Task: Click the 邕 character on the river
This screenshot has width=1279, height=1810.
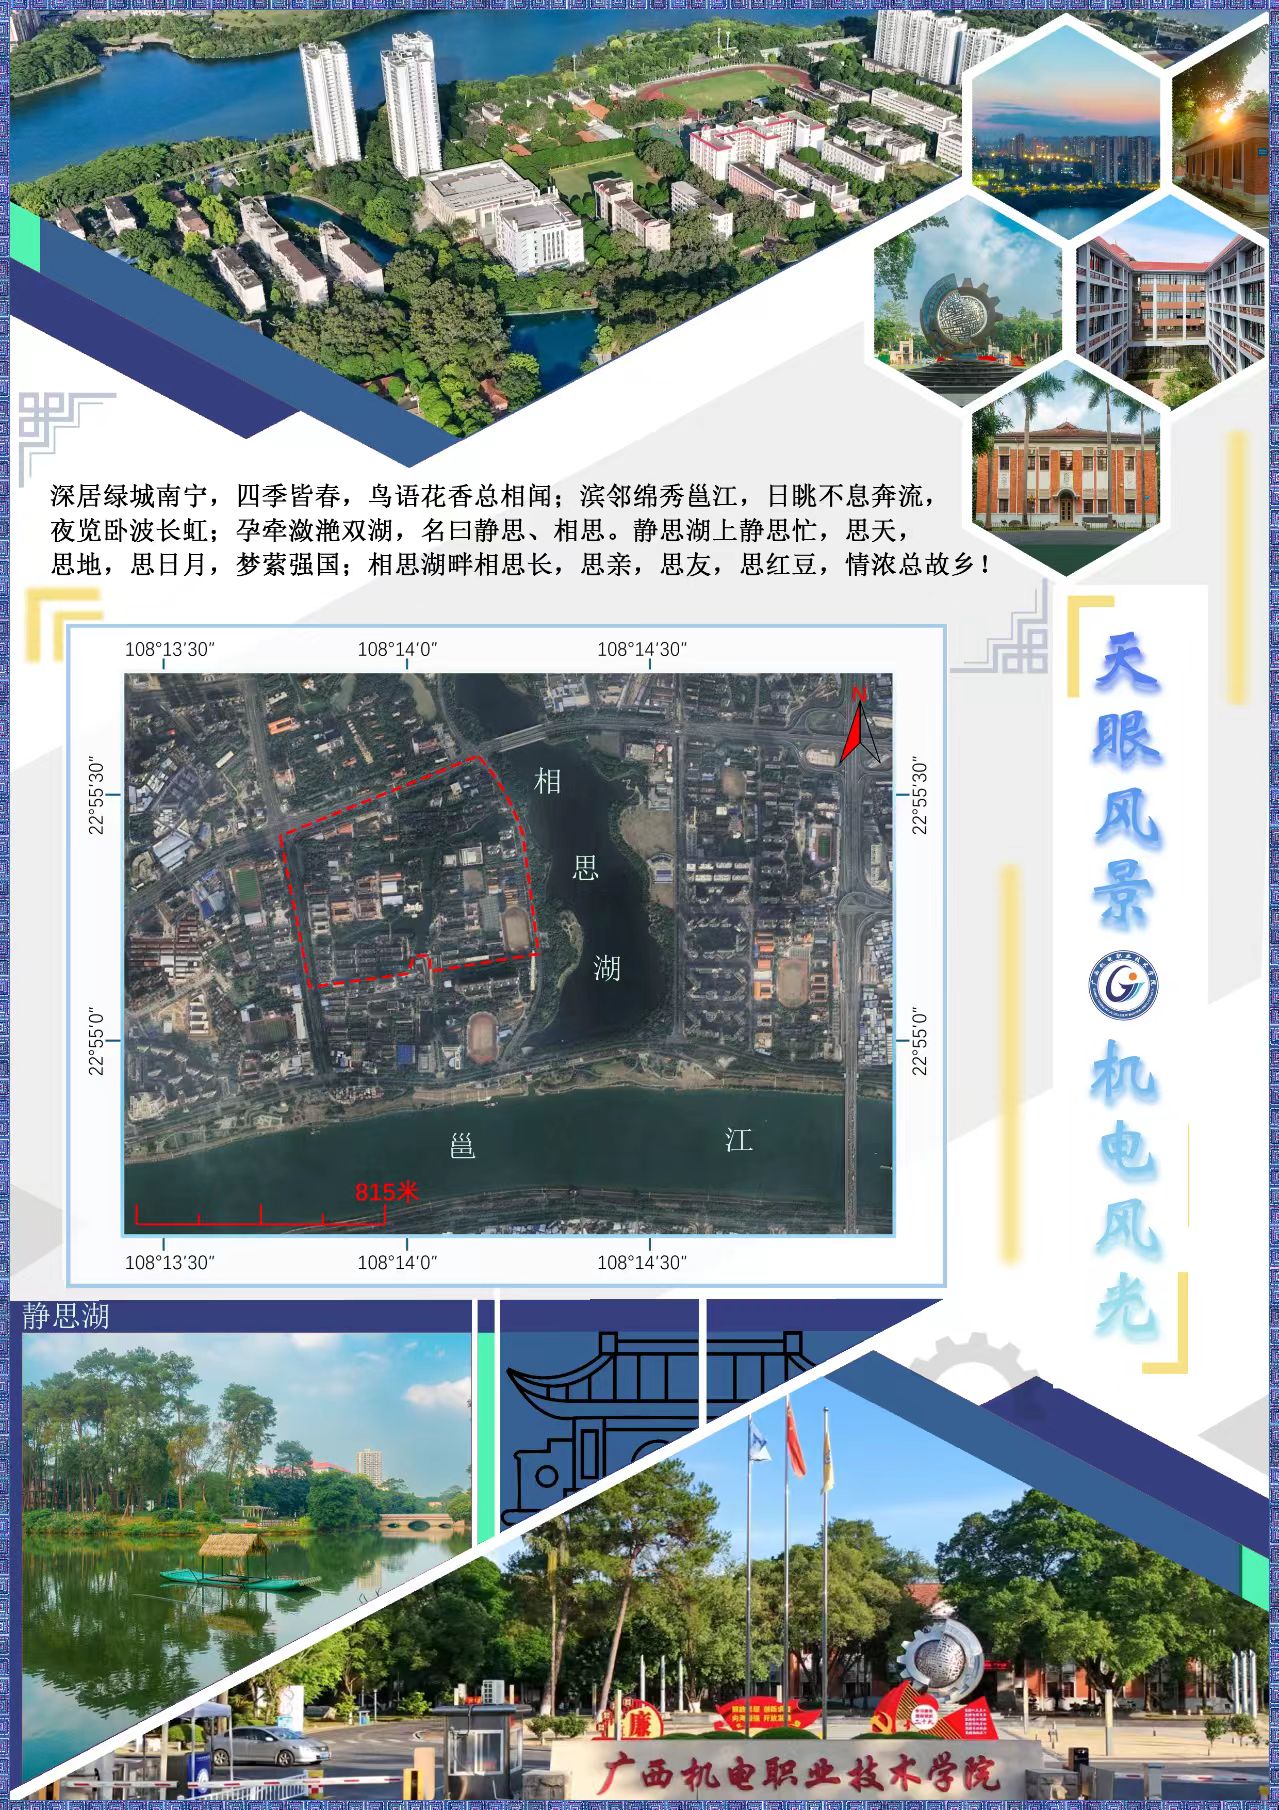Action: click(462, 1146)
